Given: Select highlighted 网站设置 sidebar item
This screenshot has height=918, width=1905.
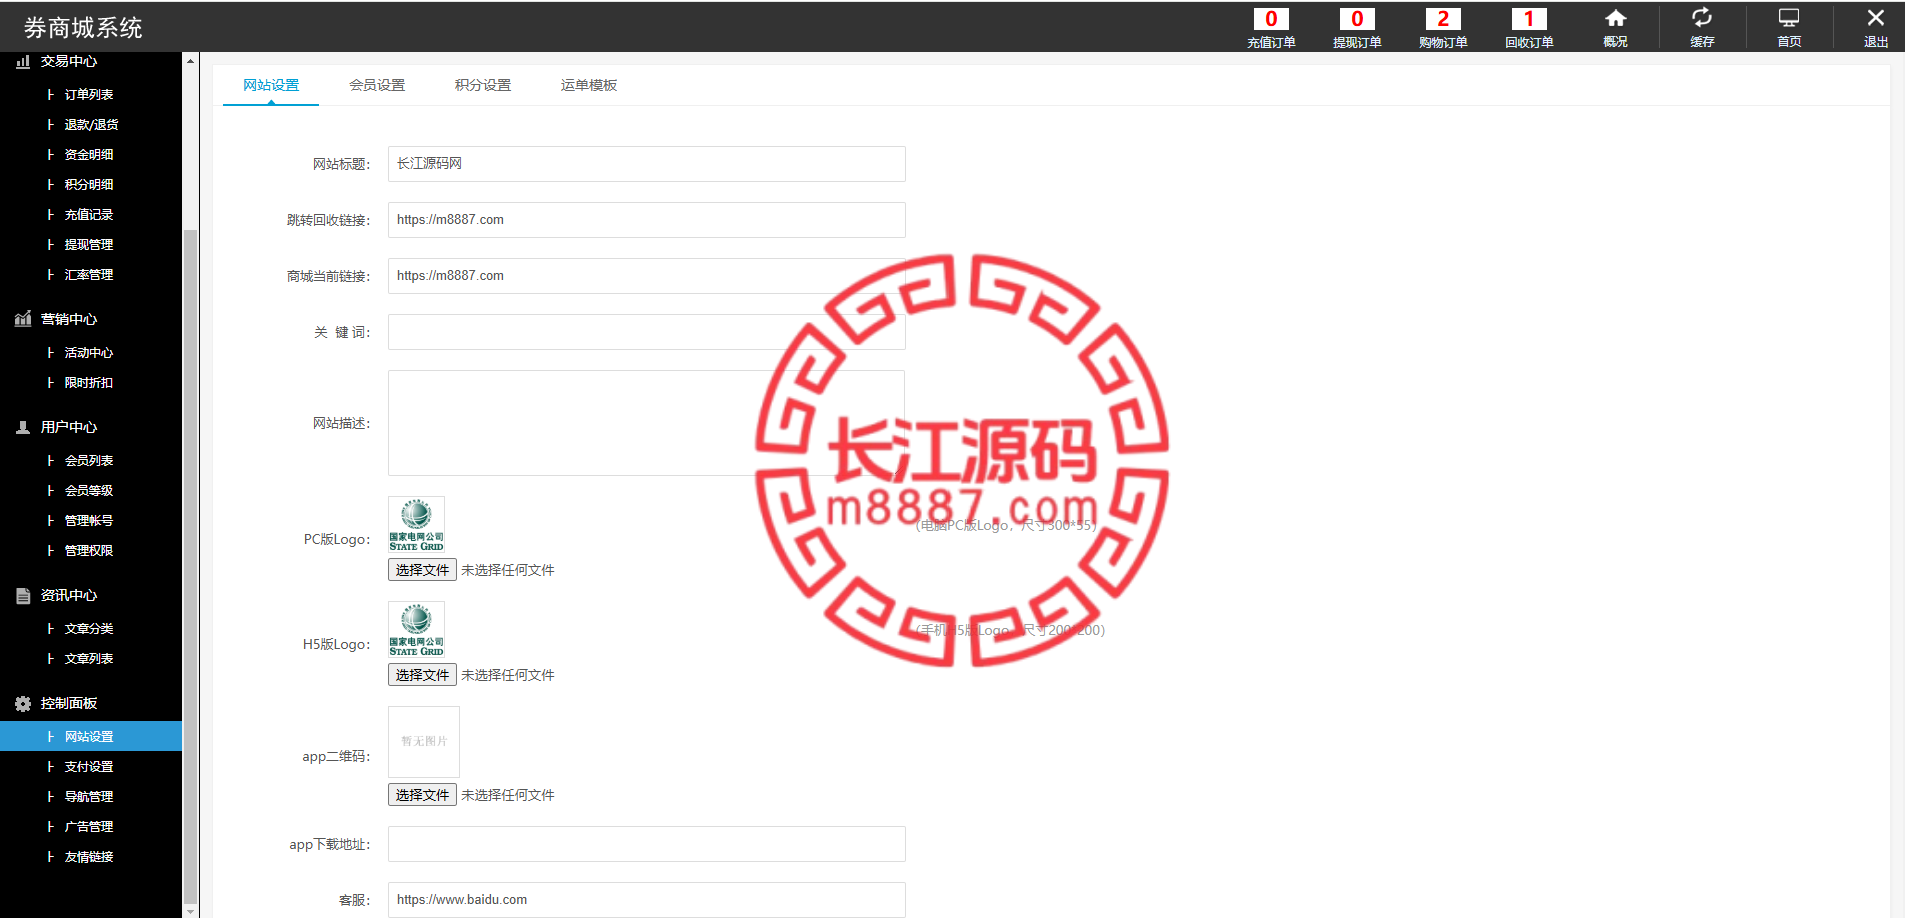Looking at the screenshot, I should [90, 736].
